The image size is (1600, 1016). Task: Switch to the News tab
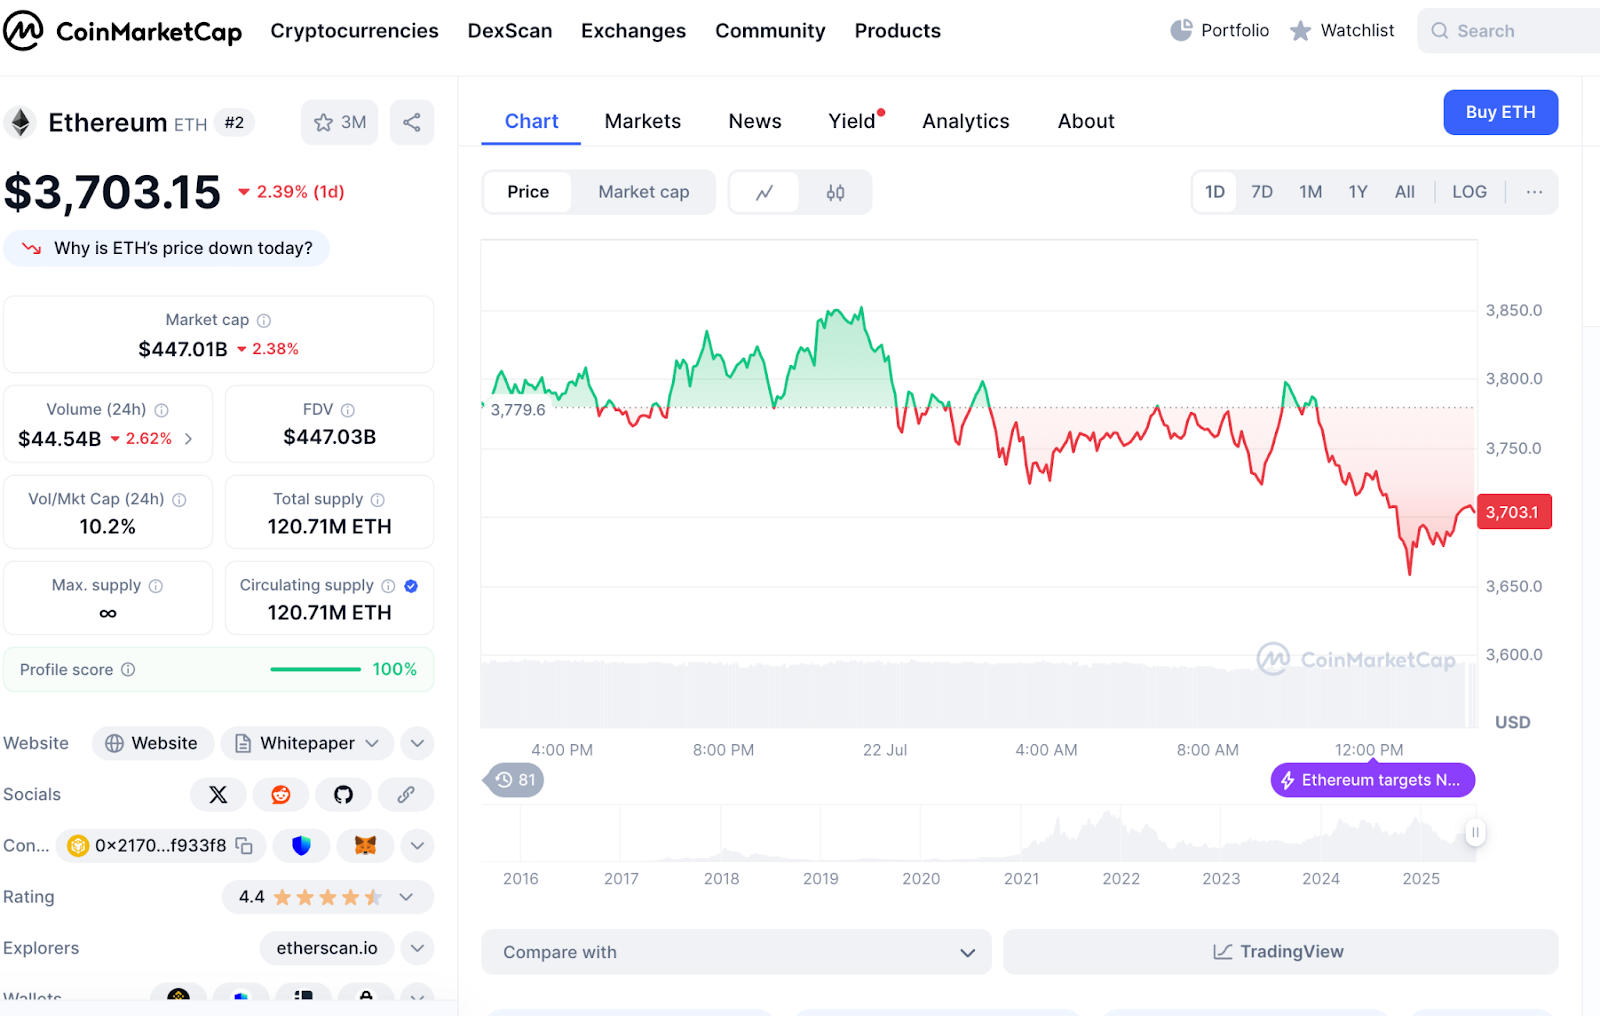[x=755, y=121]
